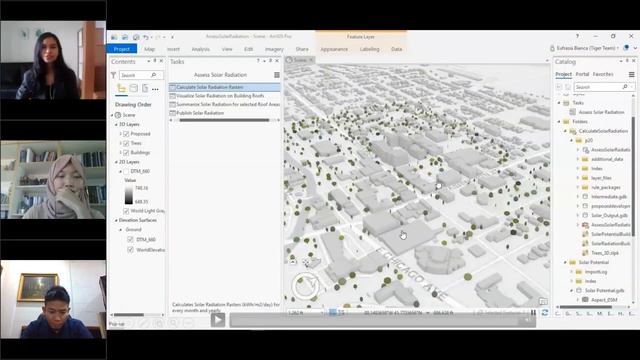Screen dimensions: 640x360
Task: Switch to the Map ribbon tab
Action: 149,49
